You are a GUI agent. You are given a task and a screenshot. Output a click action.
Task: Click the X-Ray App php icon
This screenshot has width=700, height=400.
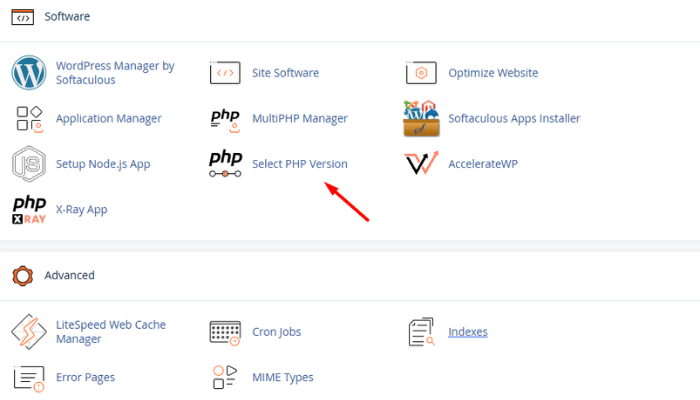(29, 209)
